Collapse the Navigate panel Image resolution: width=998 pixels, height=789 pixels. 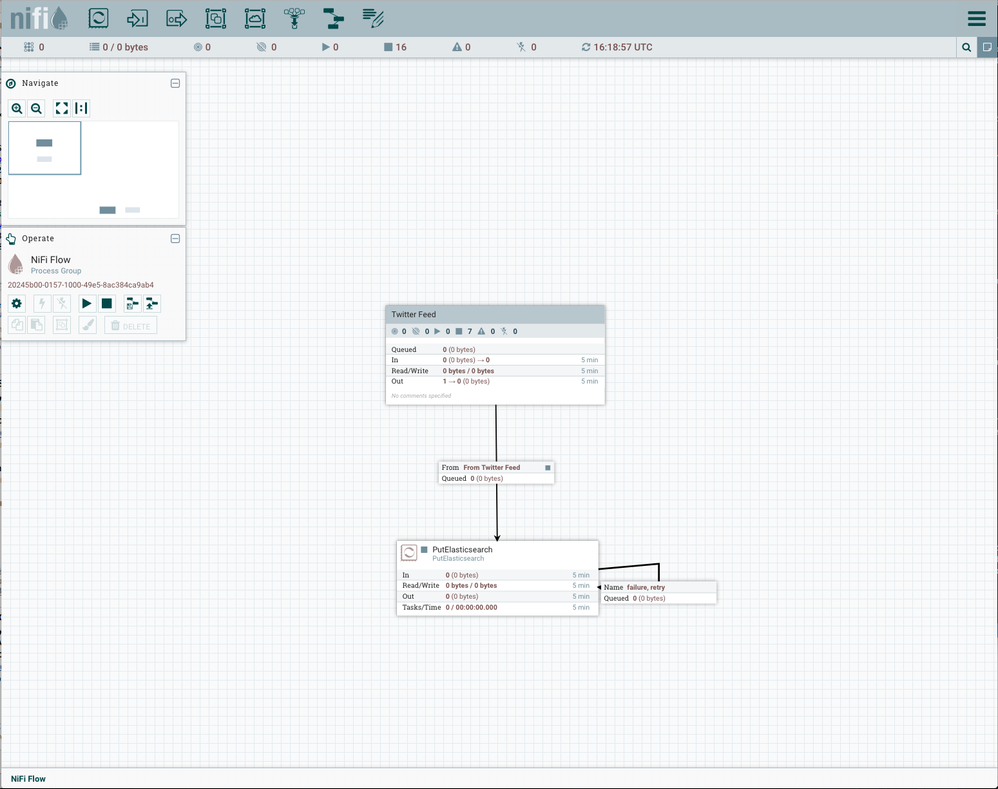click(175, 83)
